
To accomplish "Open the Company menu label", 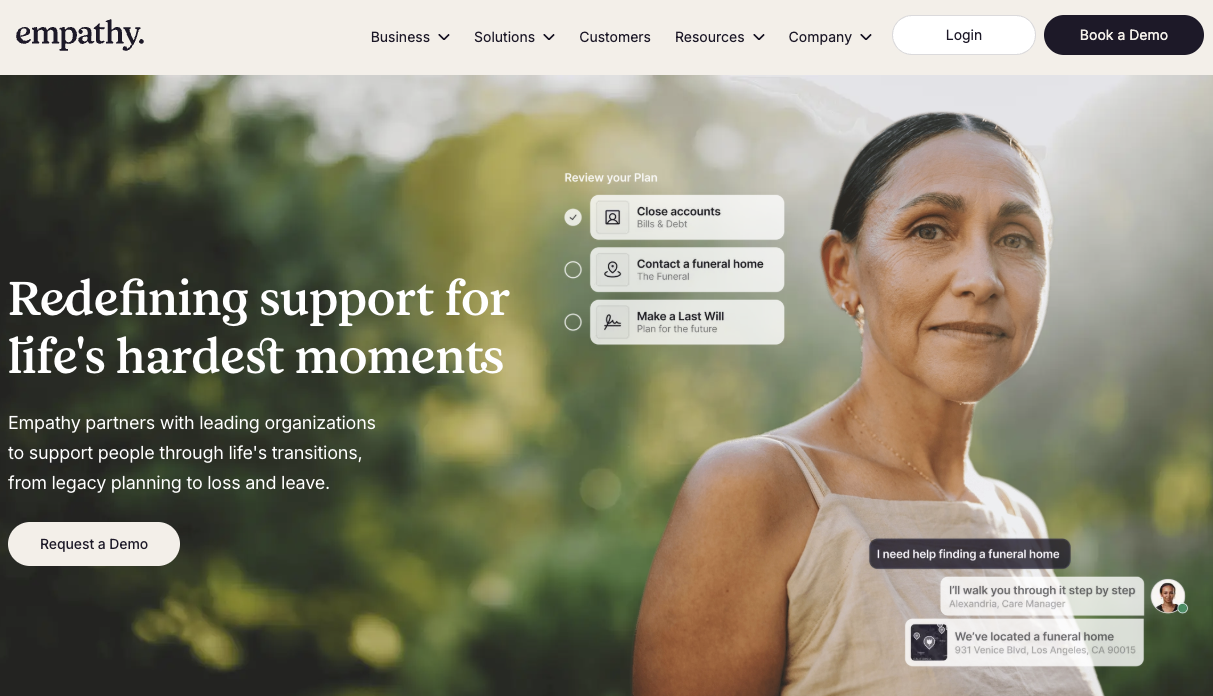I will click(820, 37).
